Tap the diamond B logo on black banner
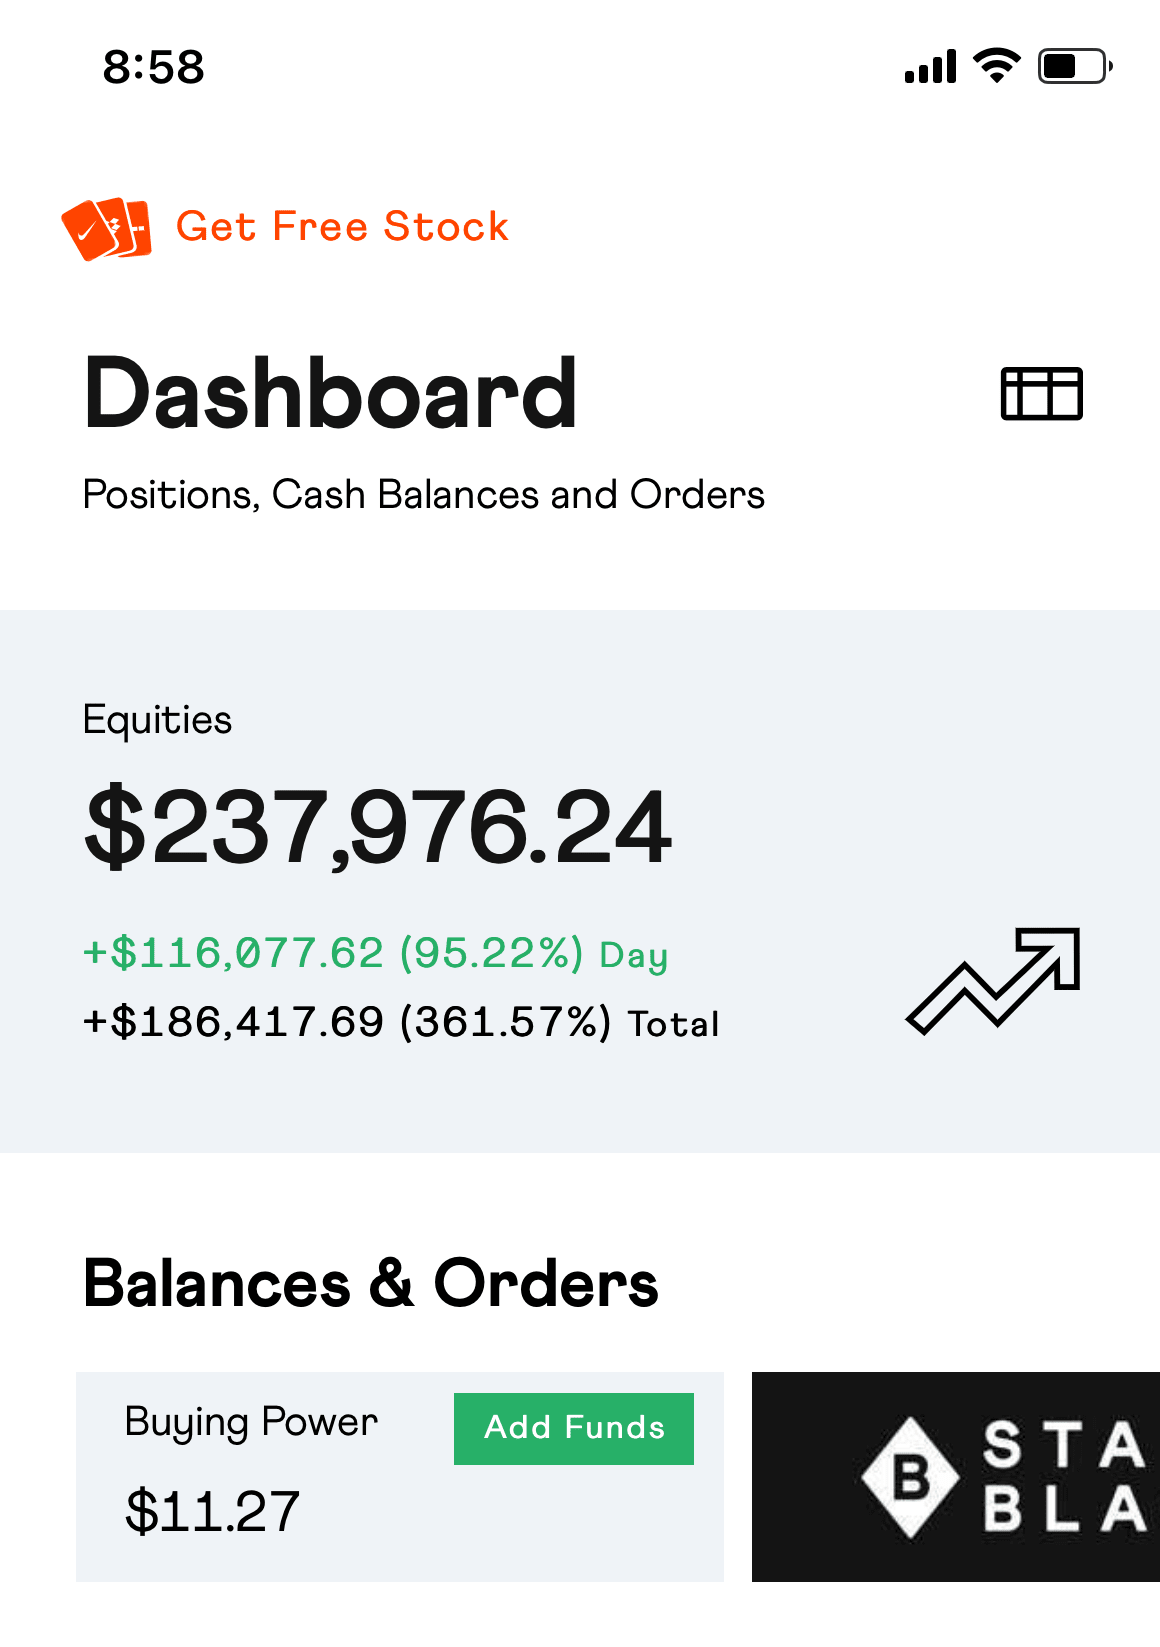Screen dimensions: 1160x1647 (910, 1477)
